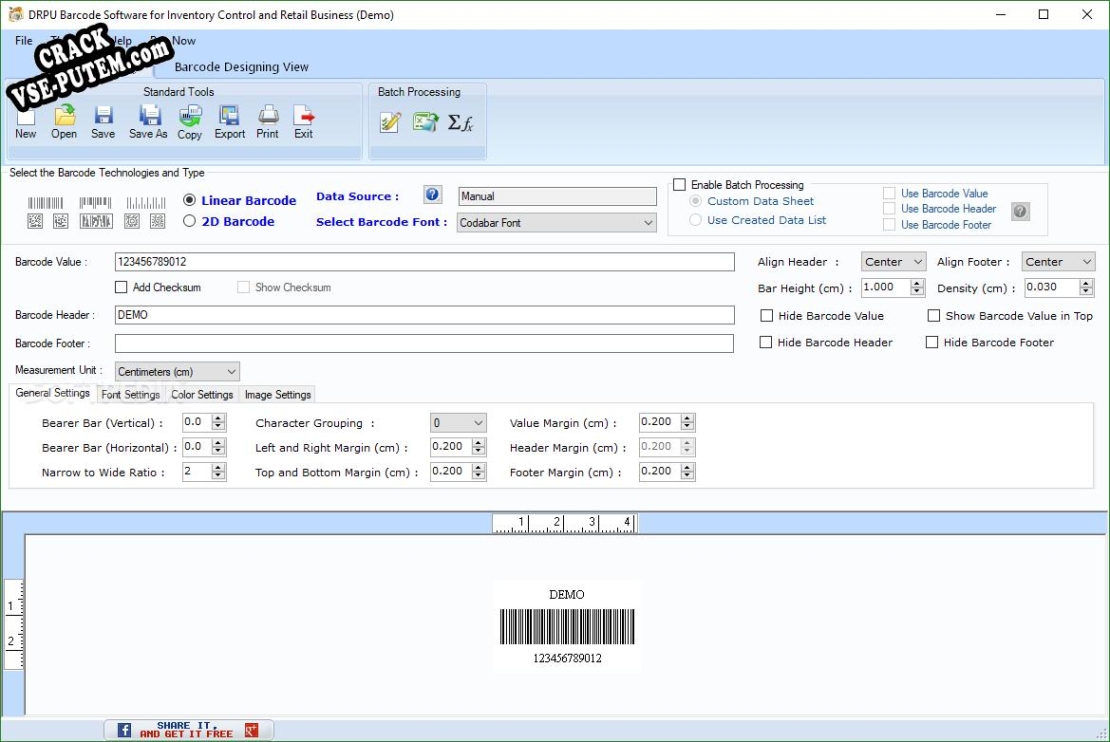Open the File menu
This screenshot has width=1110, height=742.
[23, 40]
